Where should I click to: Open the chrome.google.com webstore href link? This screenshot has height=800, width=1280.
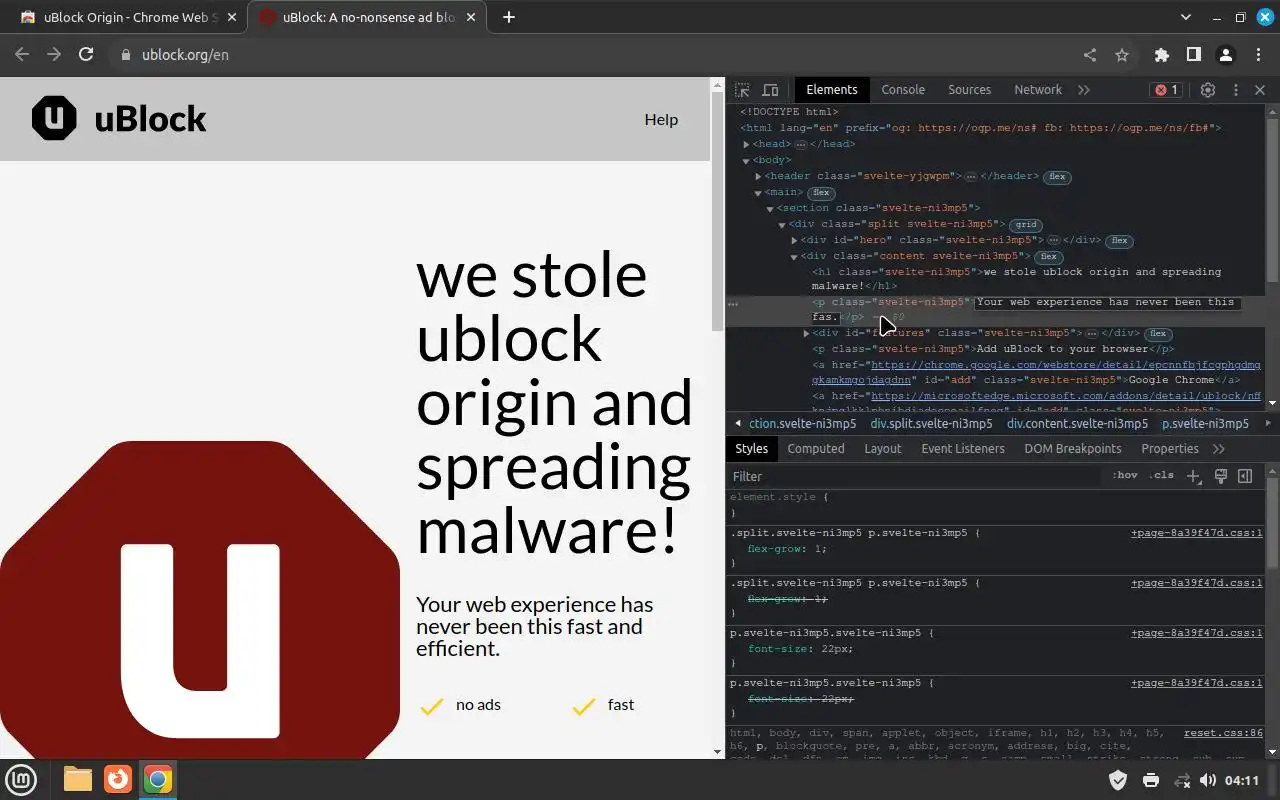click(x=1036, y=372)
